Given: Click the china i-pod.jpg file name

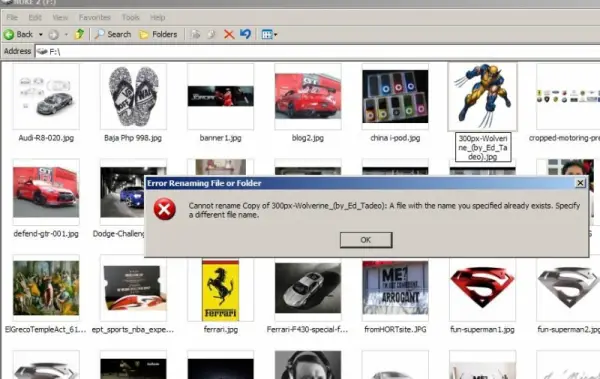Looking at the screenshot, I should coord(395,138).
